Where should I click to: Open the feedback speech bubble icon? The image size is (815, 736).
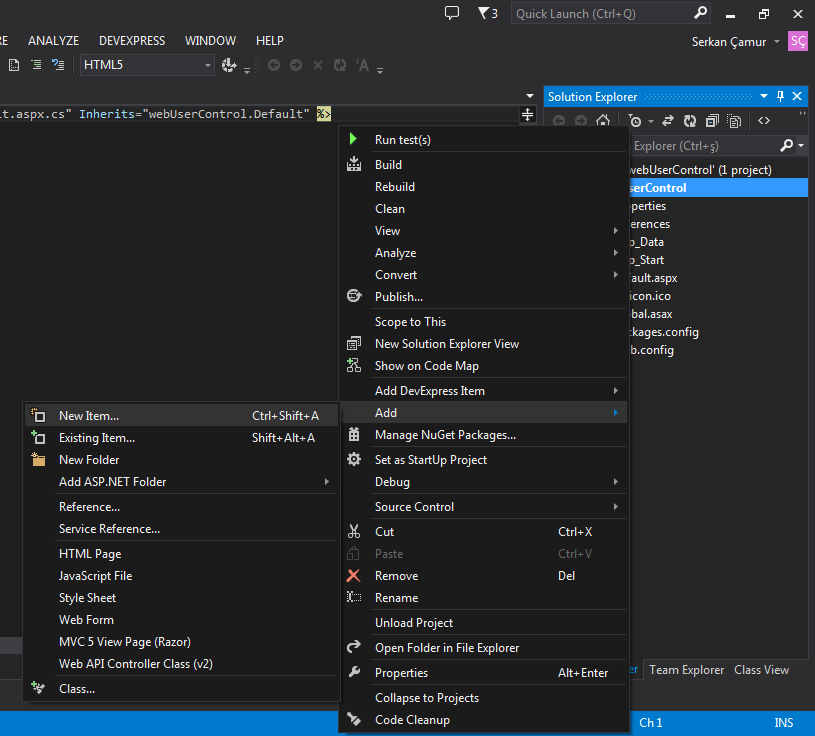(x=452, y=13)
